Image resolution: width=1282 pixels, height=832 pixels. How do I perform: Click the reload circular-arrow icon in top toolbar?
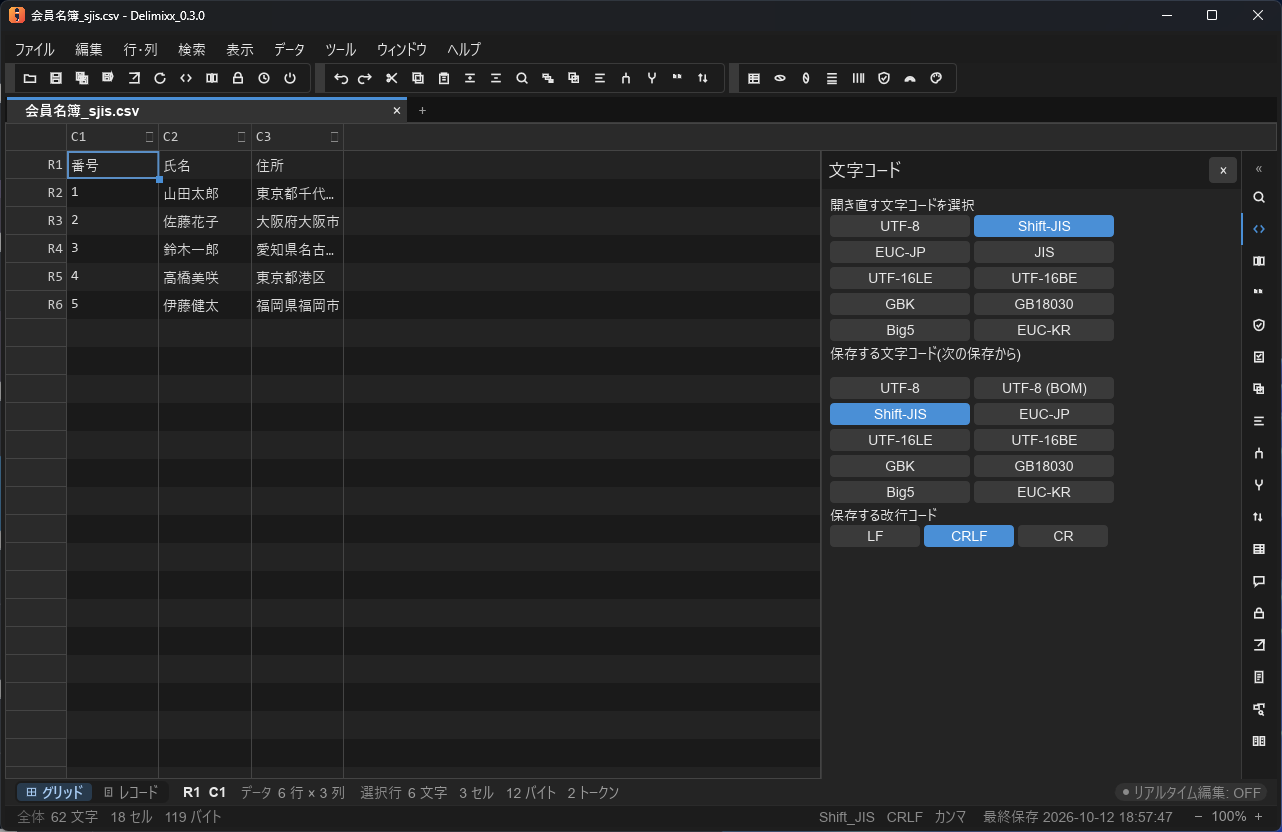[x=160, y=78]
